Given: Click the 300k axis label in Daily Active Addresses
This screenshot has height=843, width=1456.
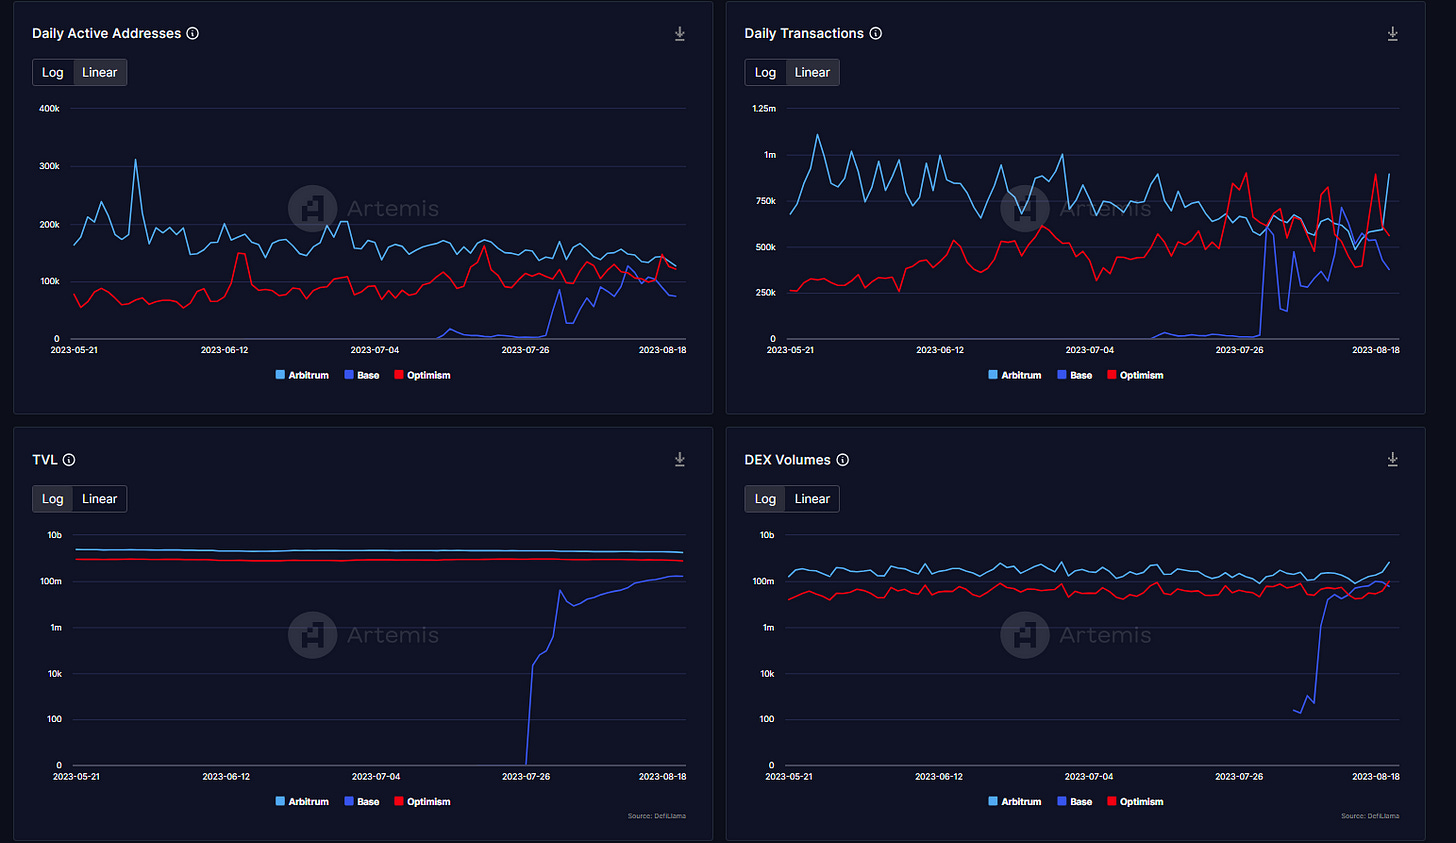Looking at the screenshot, I should [x=49, y=166].
